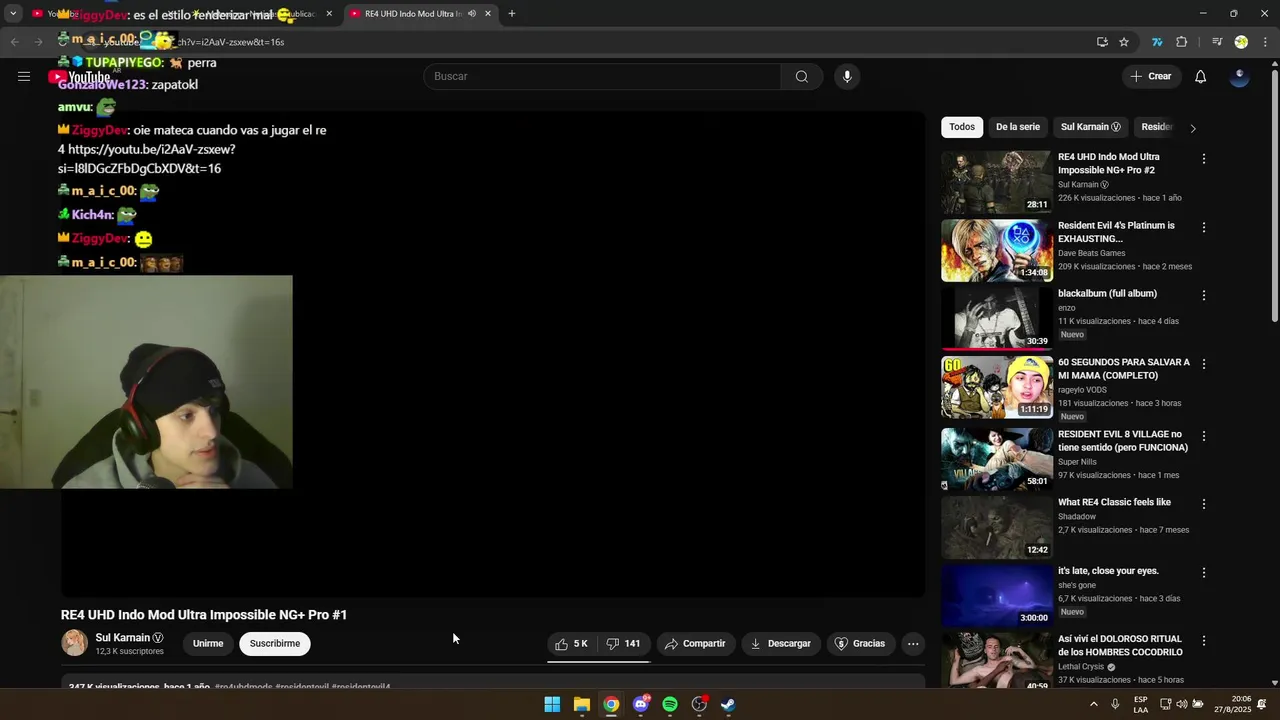Open the RESIDENT EVIL 8 VILLAGE thumbnail
The height and width of the screenshot is (720, 1280).
[x=996, y=459]
